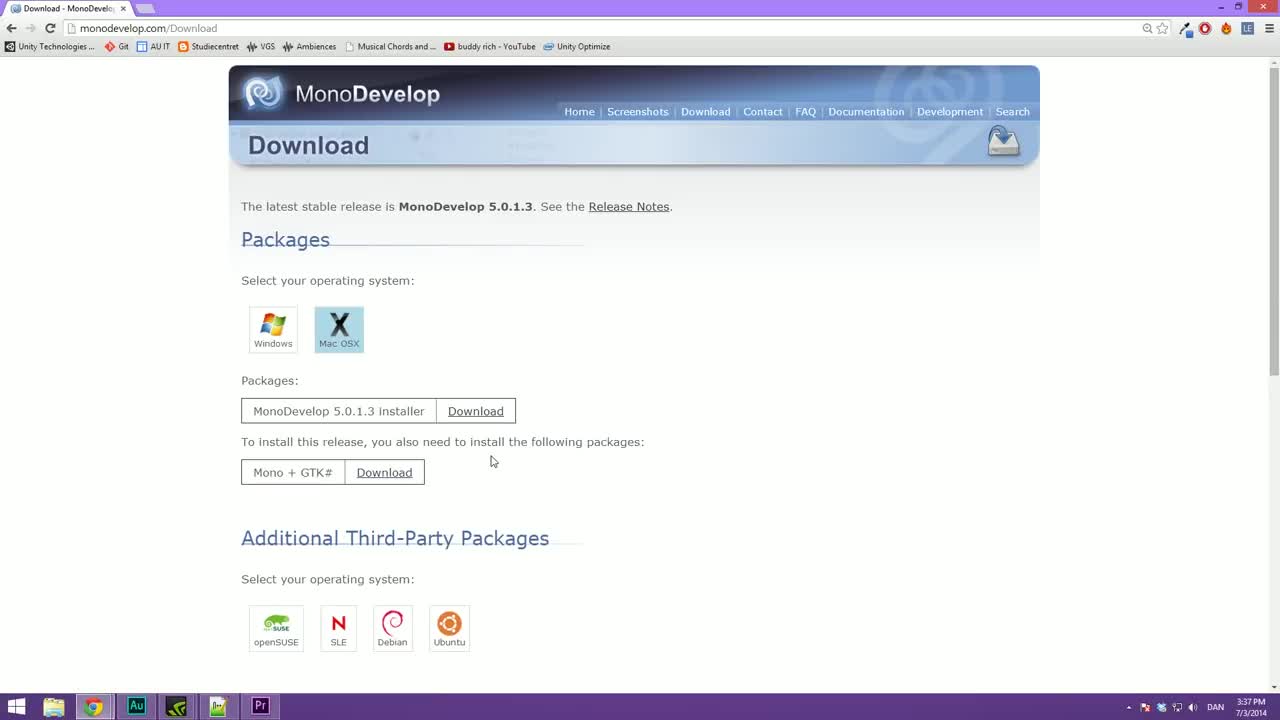Click the browser forward arrow

[x=31, y=28]
